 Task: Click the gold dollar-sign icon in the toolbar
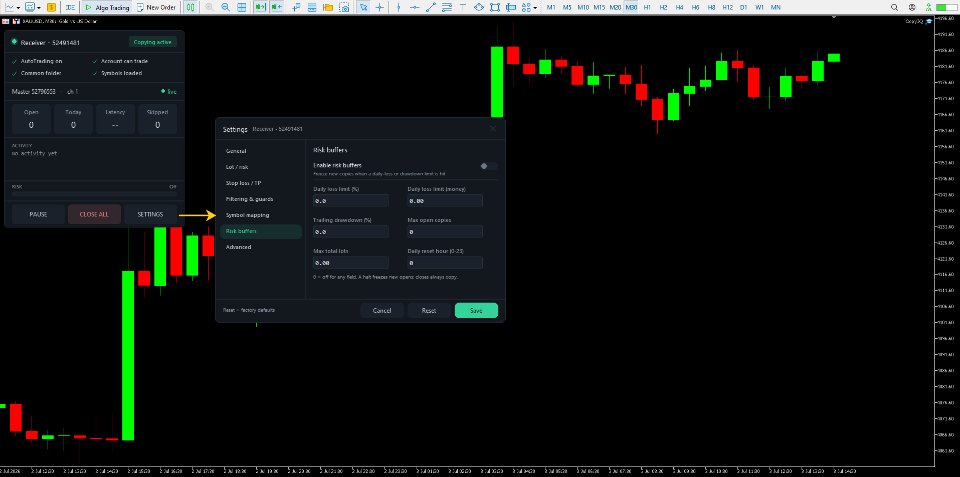(x=51, y=7)
